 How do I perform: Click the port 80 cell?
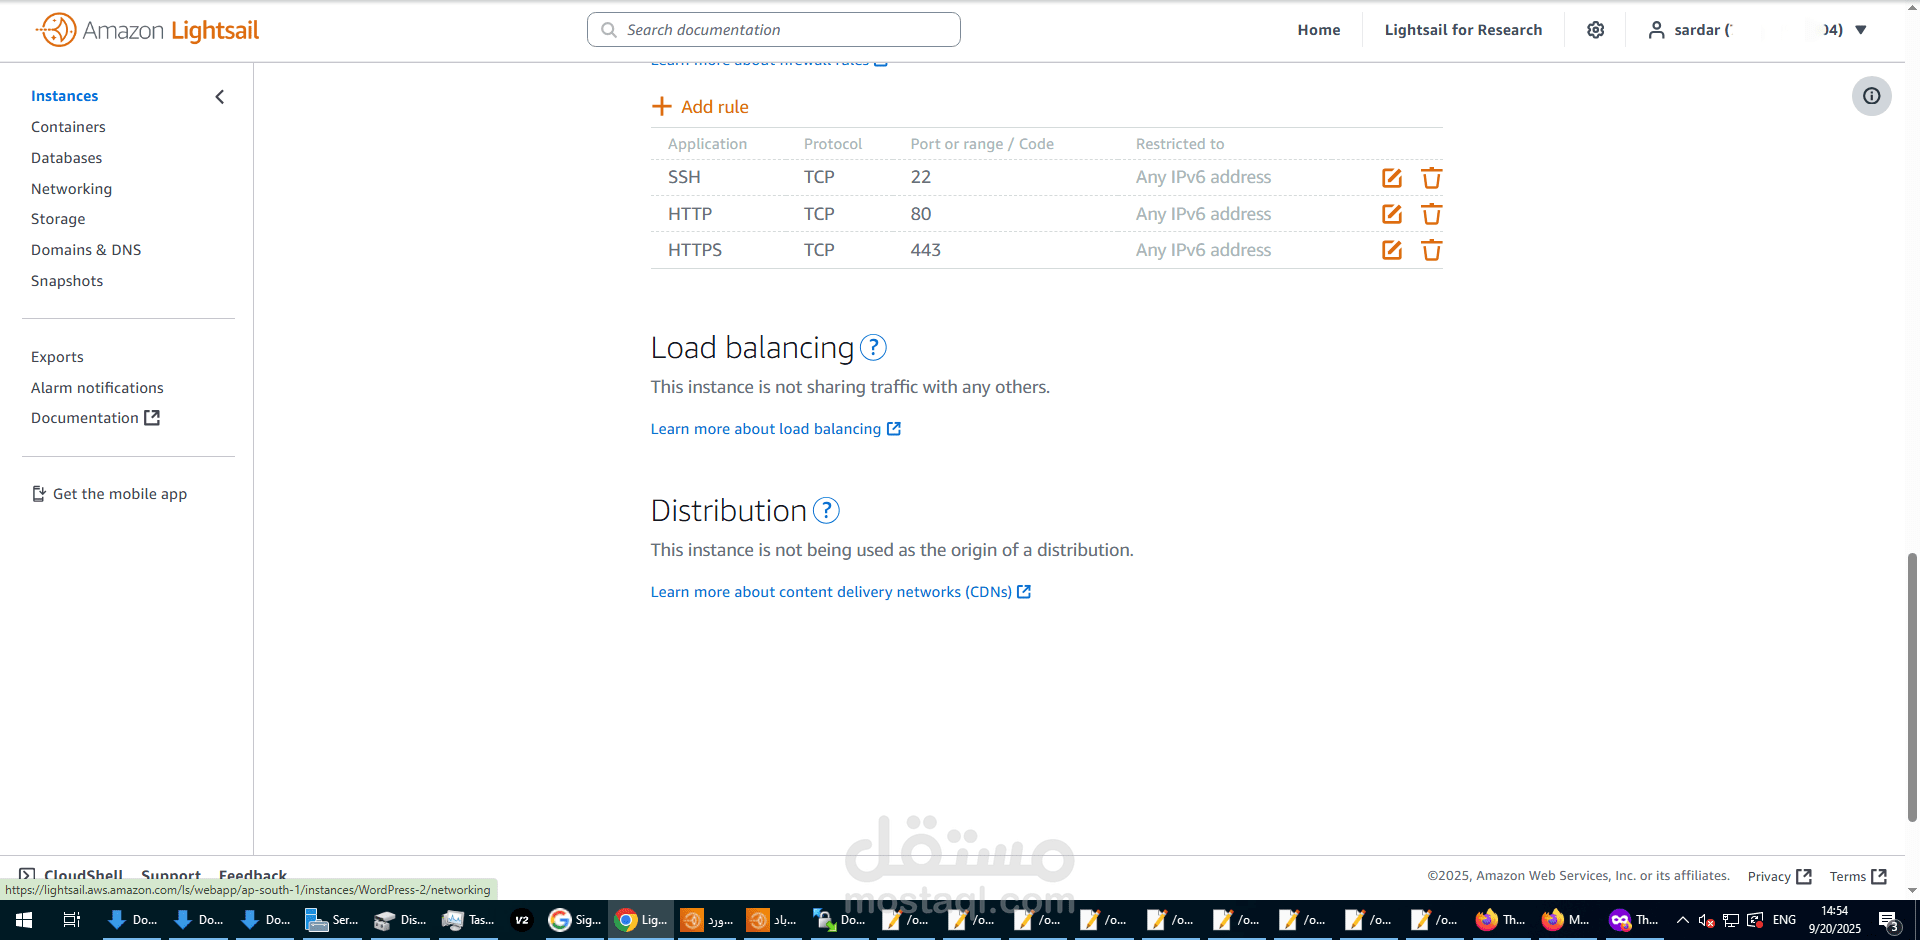click(x=920, y=214)
